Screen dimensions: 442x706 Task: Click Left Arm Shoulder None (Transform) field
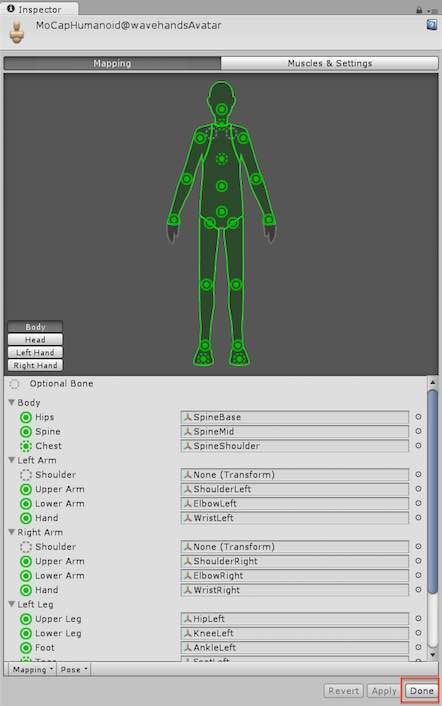click(x=295, y=475)
